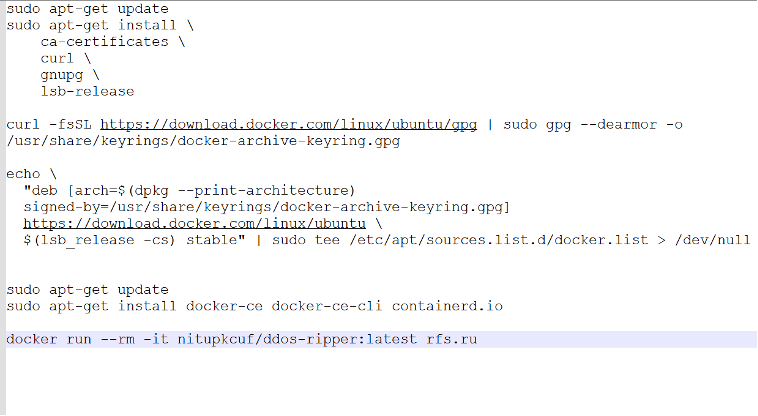This screenshot has height=416, width=758.
Task: Click the first 'sudo apt-get update' line
Action: (87, 9)
